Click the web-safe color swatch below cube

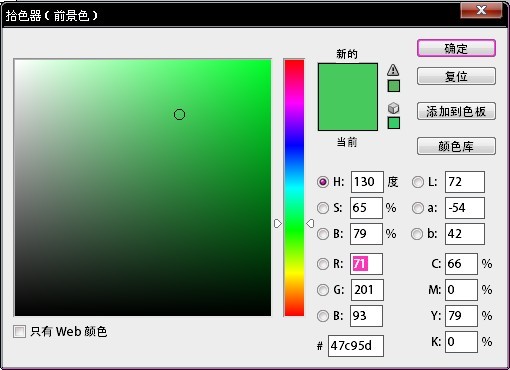[x=394, y=123]
